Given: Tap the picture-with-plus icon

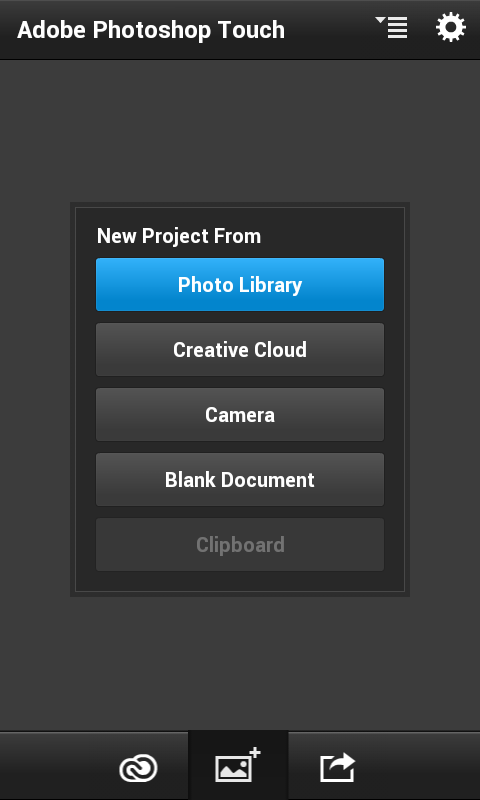Looking at the screenshot, I should [x=238, y=765].
